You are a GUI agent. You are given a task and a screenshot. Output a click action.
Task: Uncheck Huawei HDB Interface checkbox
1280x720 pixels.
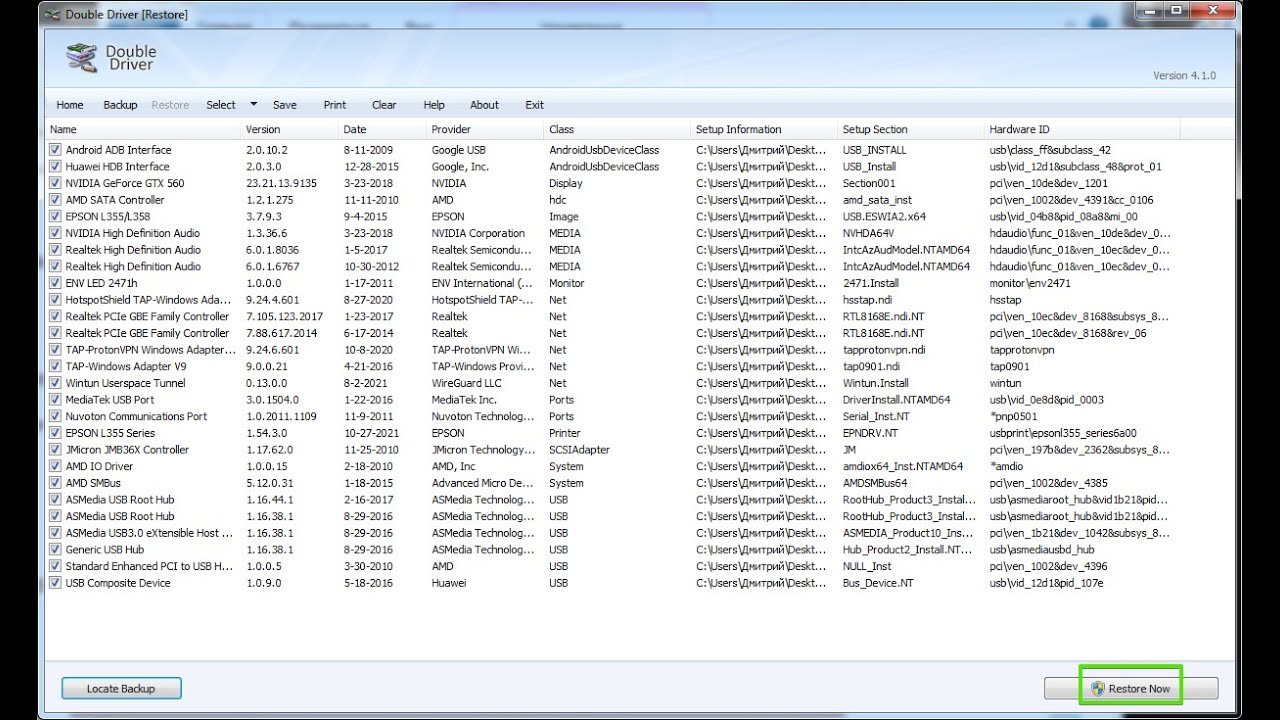[x=56, y=167]
